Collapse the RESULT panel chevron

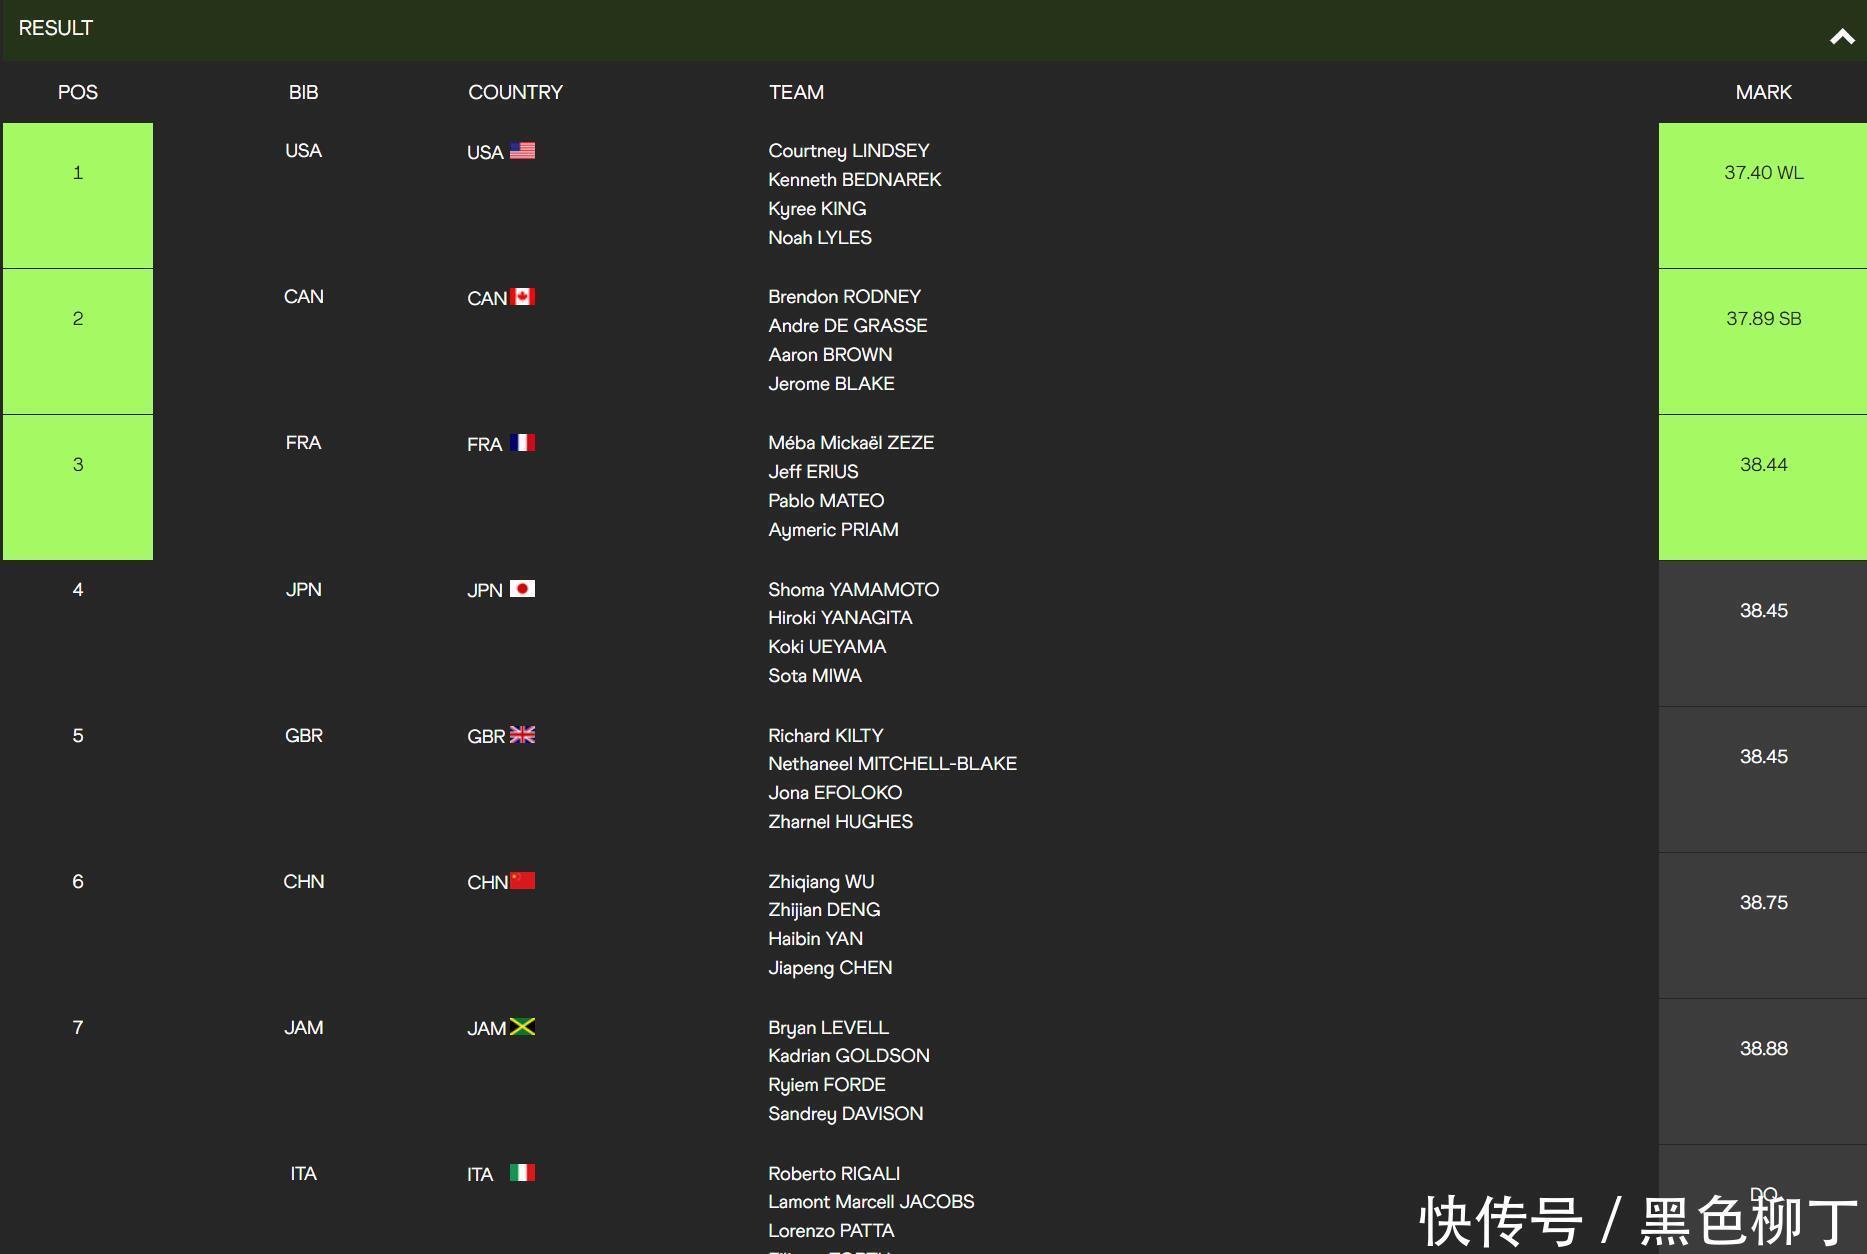click(x=1841, y=37)
